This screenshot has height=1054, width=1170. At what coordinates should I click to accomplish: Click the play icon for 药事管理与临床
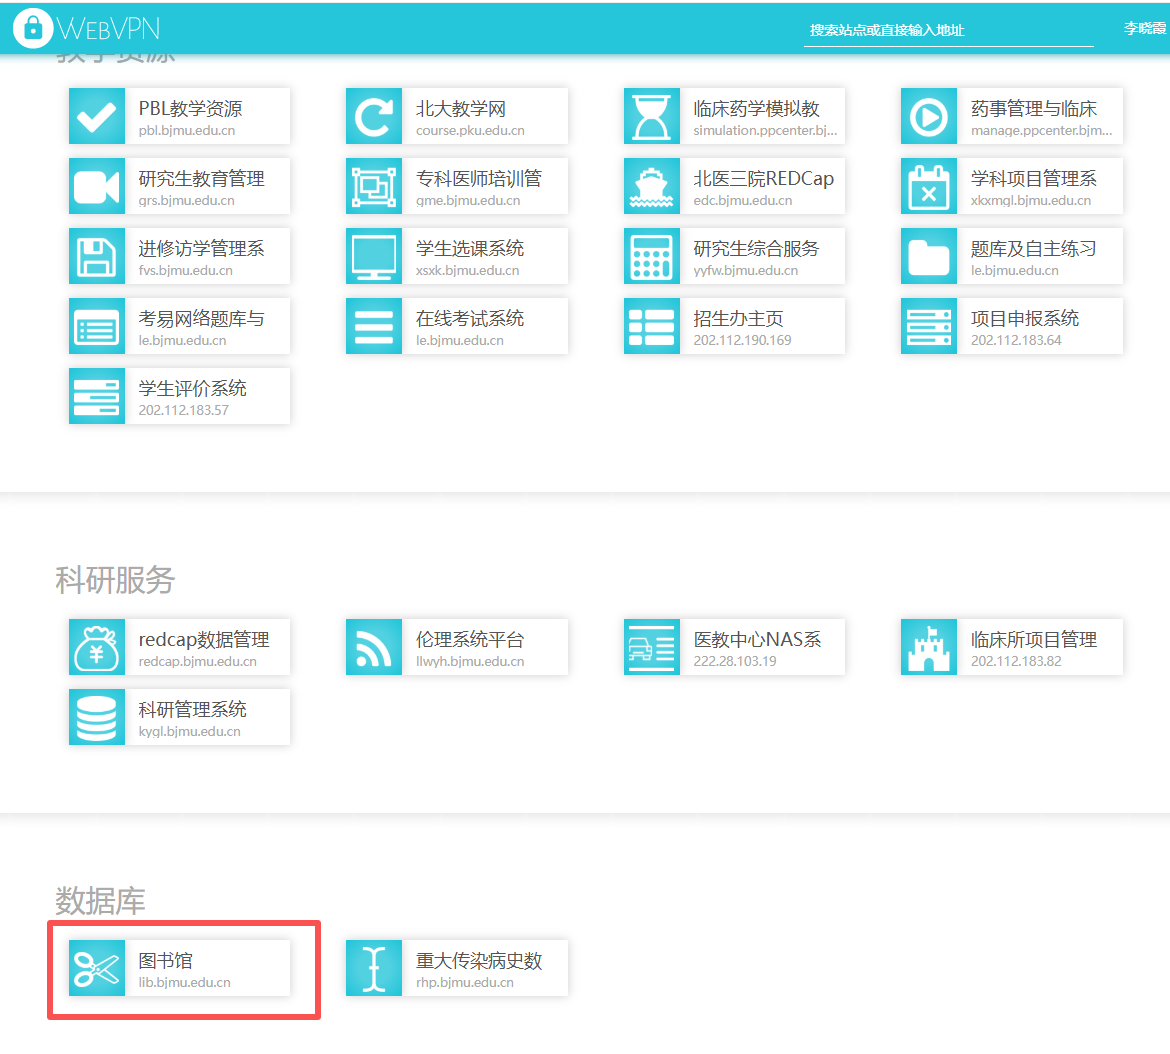pyautogui.click(x=929, y=117)
